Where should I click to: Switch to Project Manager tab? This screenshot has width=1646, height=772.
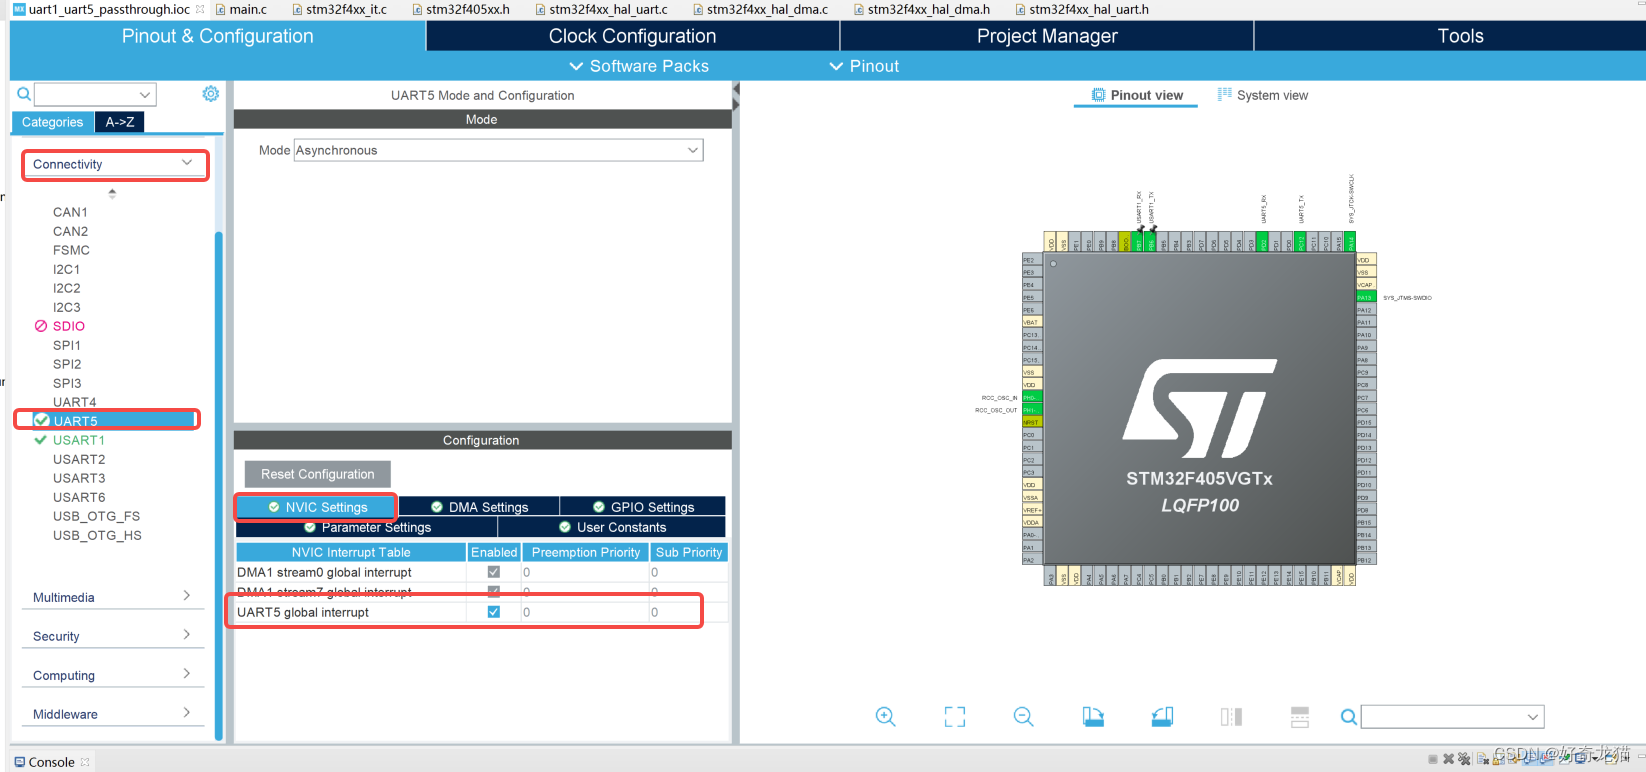point(1047,36)
